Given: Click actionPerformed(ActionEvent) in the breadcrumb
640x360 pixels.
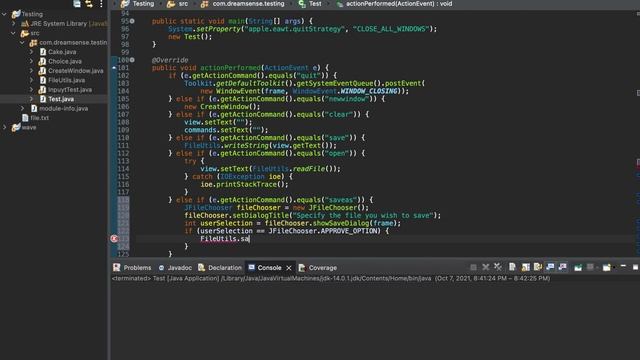Looking at the screenshot, I should coord(394,4).
